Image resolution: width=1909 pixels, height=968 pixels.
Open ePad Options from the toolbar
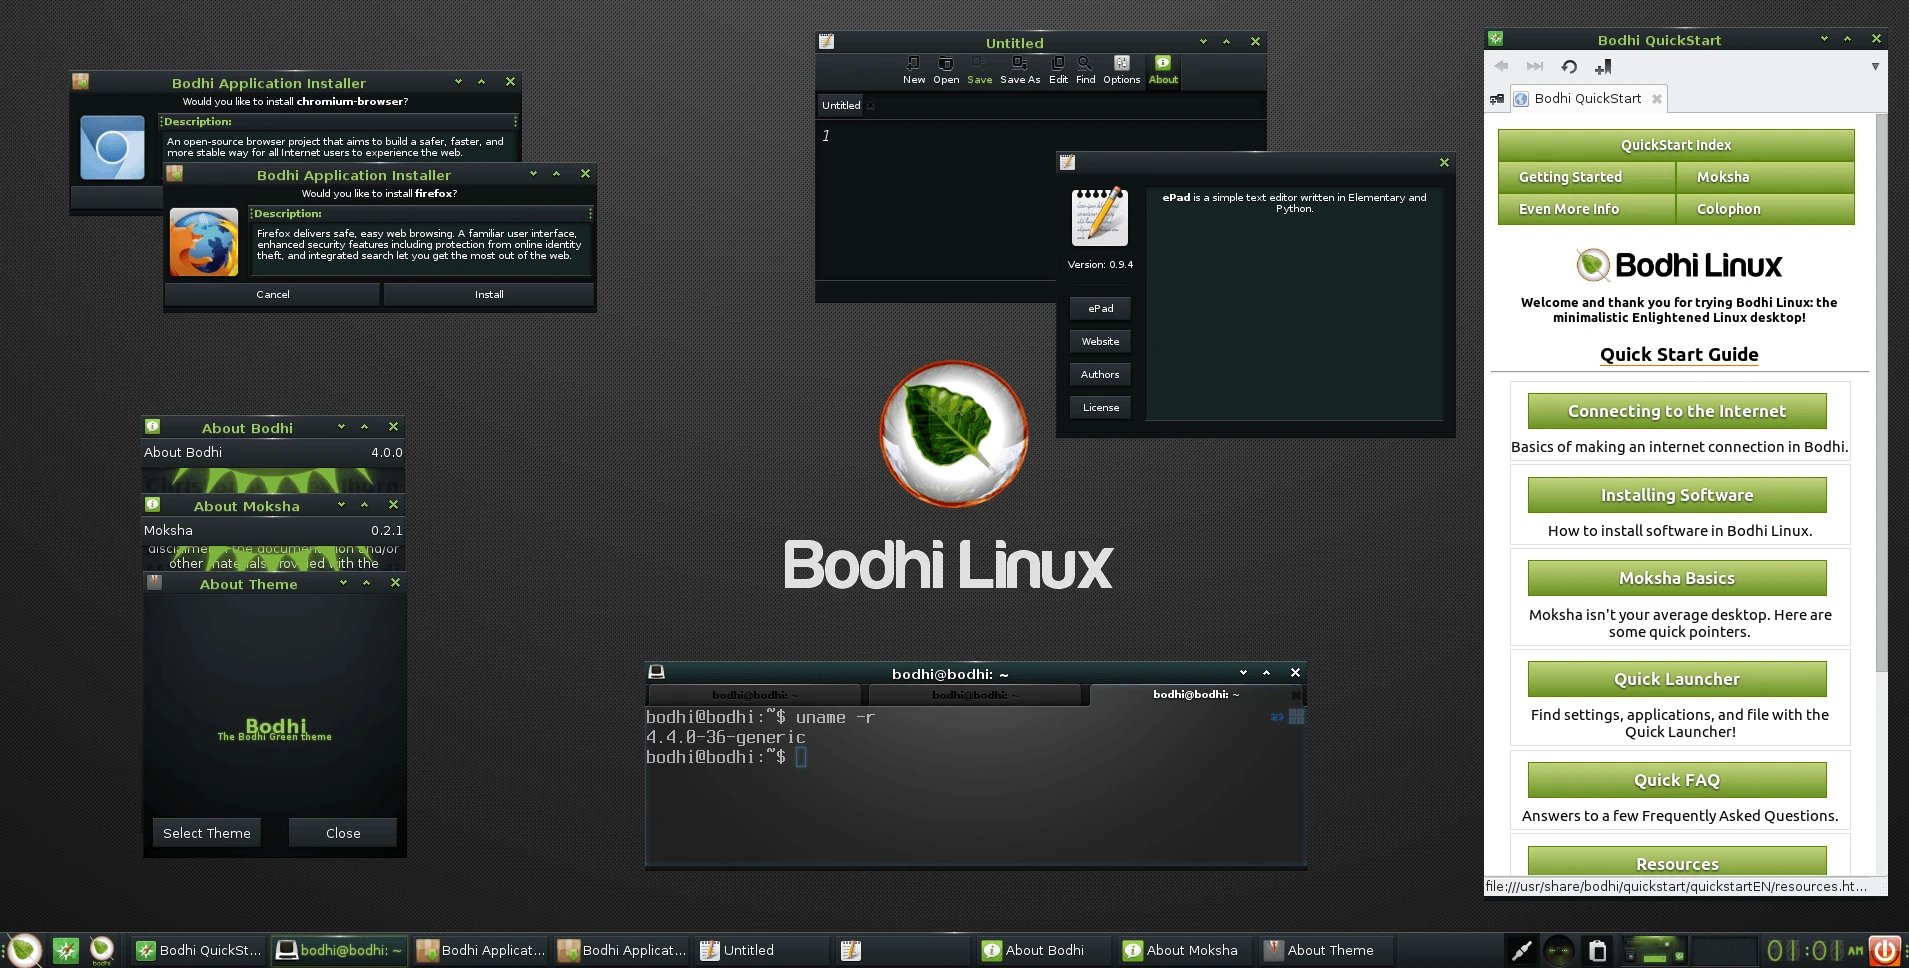pyautogui.click(x=1121, y=65)
